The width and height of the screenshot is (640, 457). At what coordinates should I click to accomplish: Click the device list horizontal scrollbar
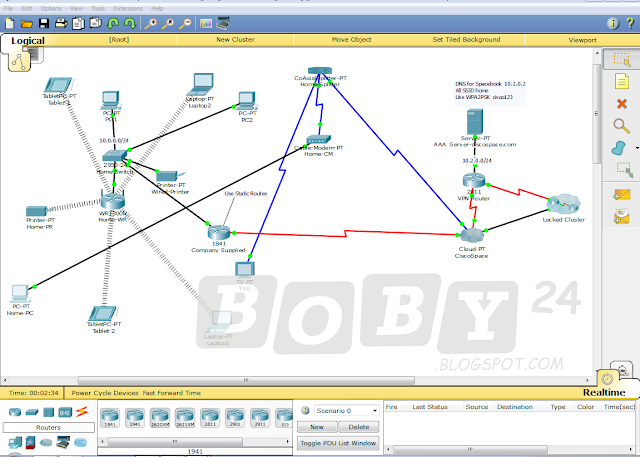(x=175, y=441)
